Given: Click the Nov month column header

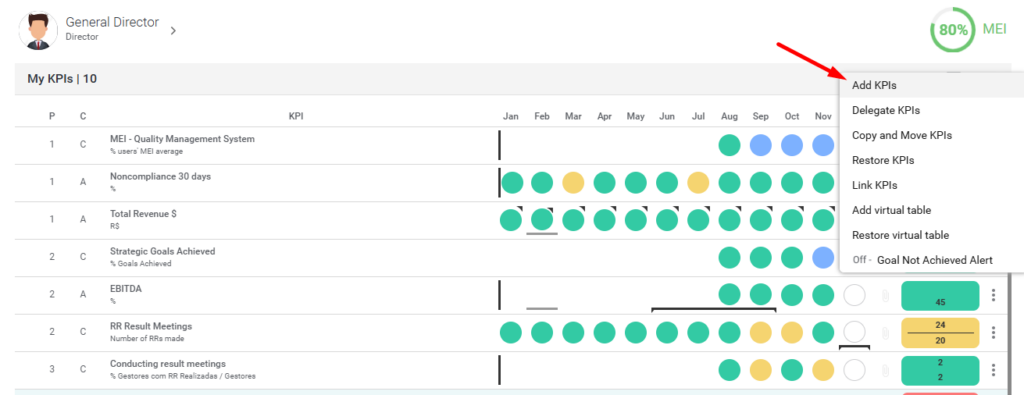Looking at the screenshot, I should point(823,116).
